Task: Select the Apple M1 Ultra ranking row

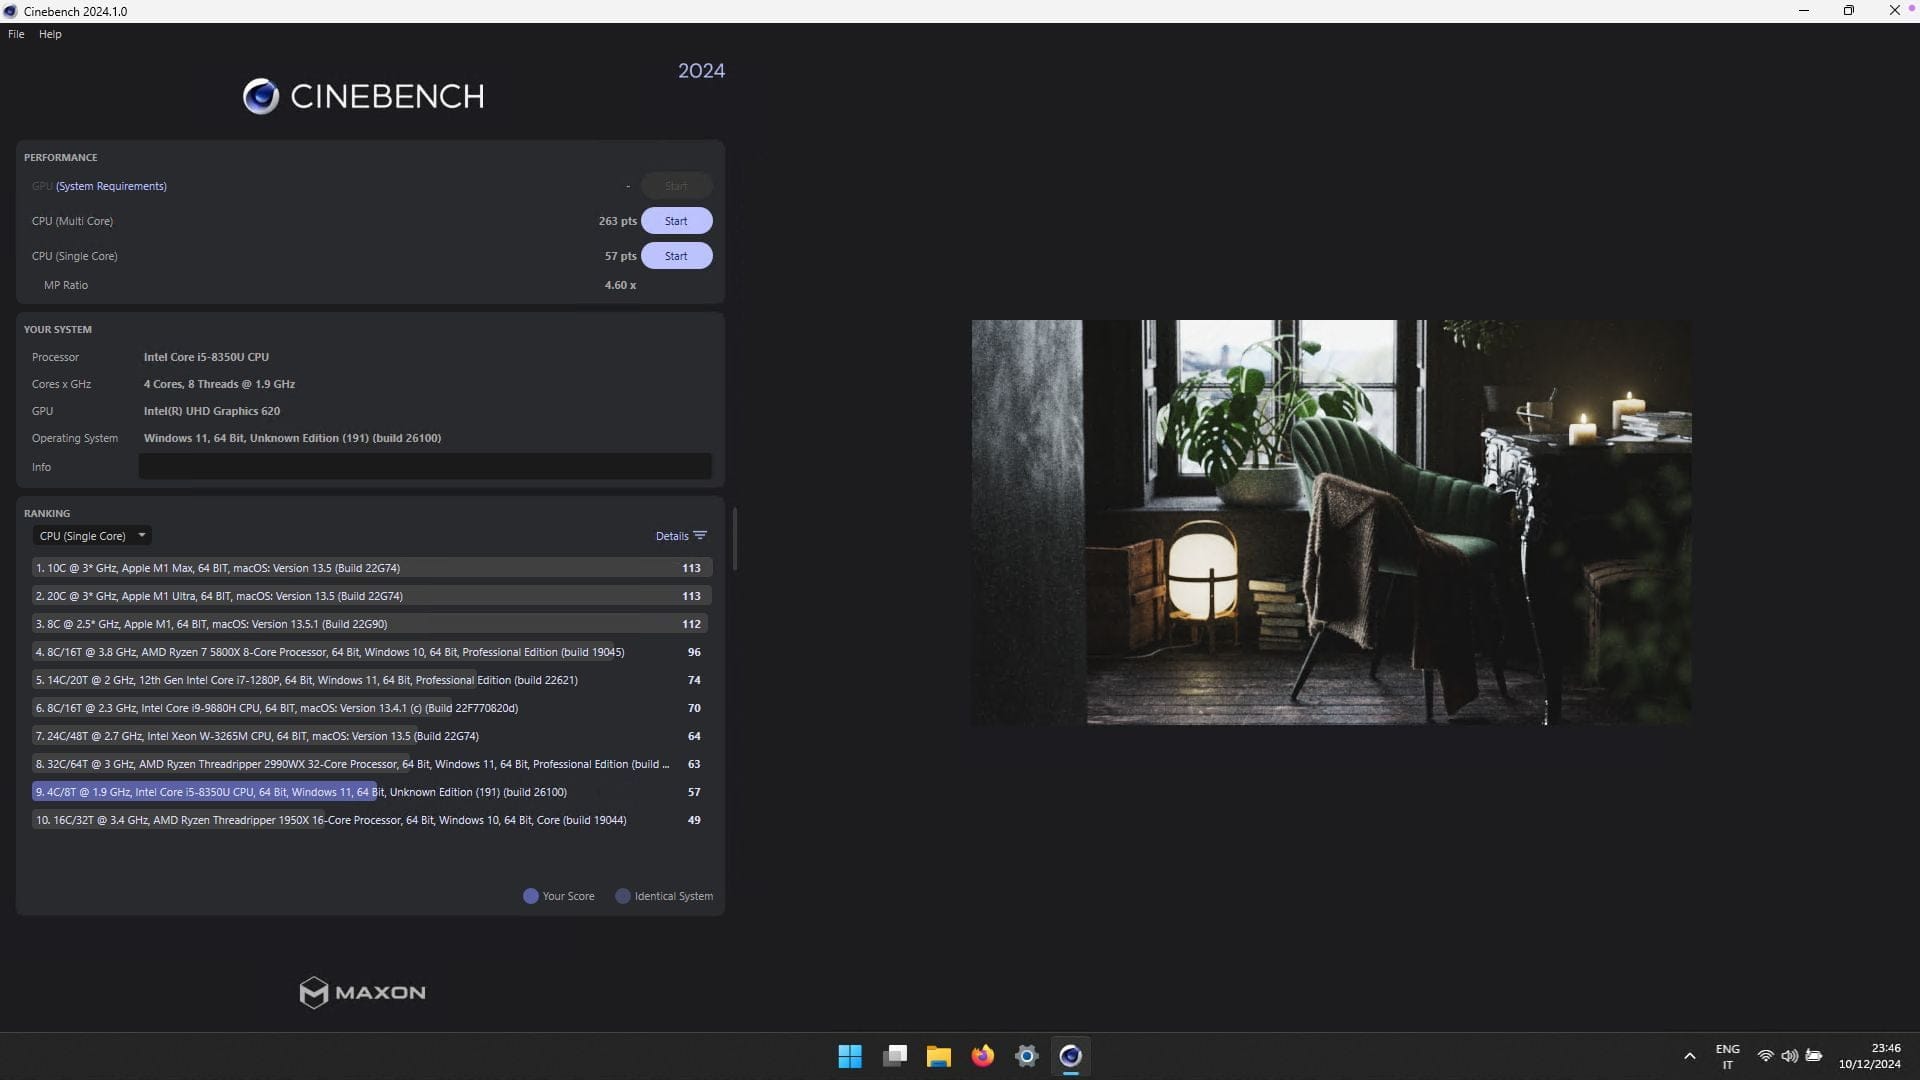Action: (x=371, y=596)
